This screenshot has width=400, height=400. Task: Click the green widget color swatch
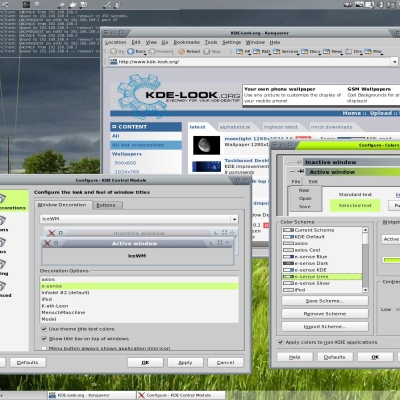(x=391, y=260)
